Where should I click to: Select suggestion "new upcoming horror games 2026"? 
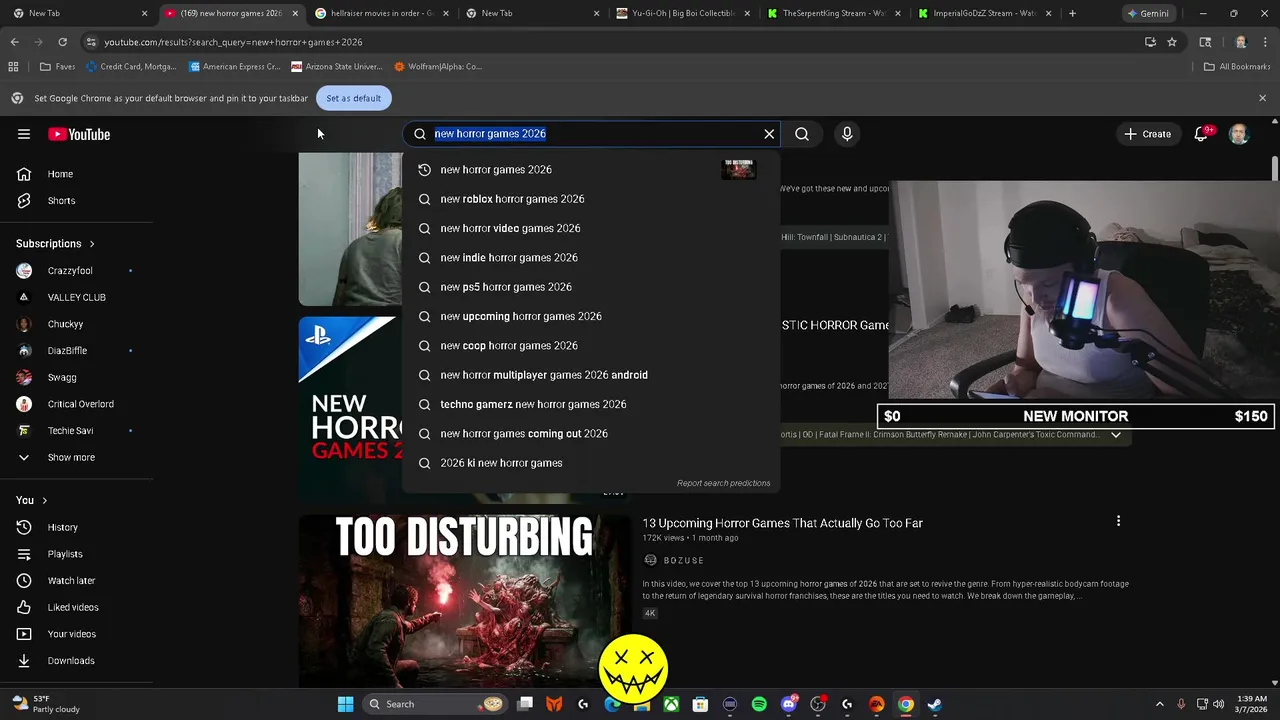590,316
